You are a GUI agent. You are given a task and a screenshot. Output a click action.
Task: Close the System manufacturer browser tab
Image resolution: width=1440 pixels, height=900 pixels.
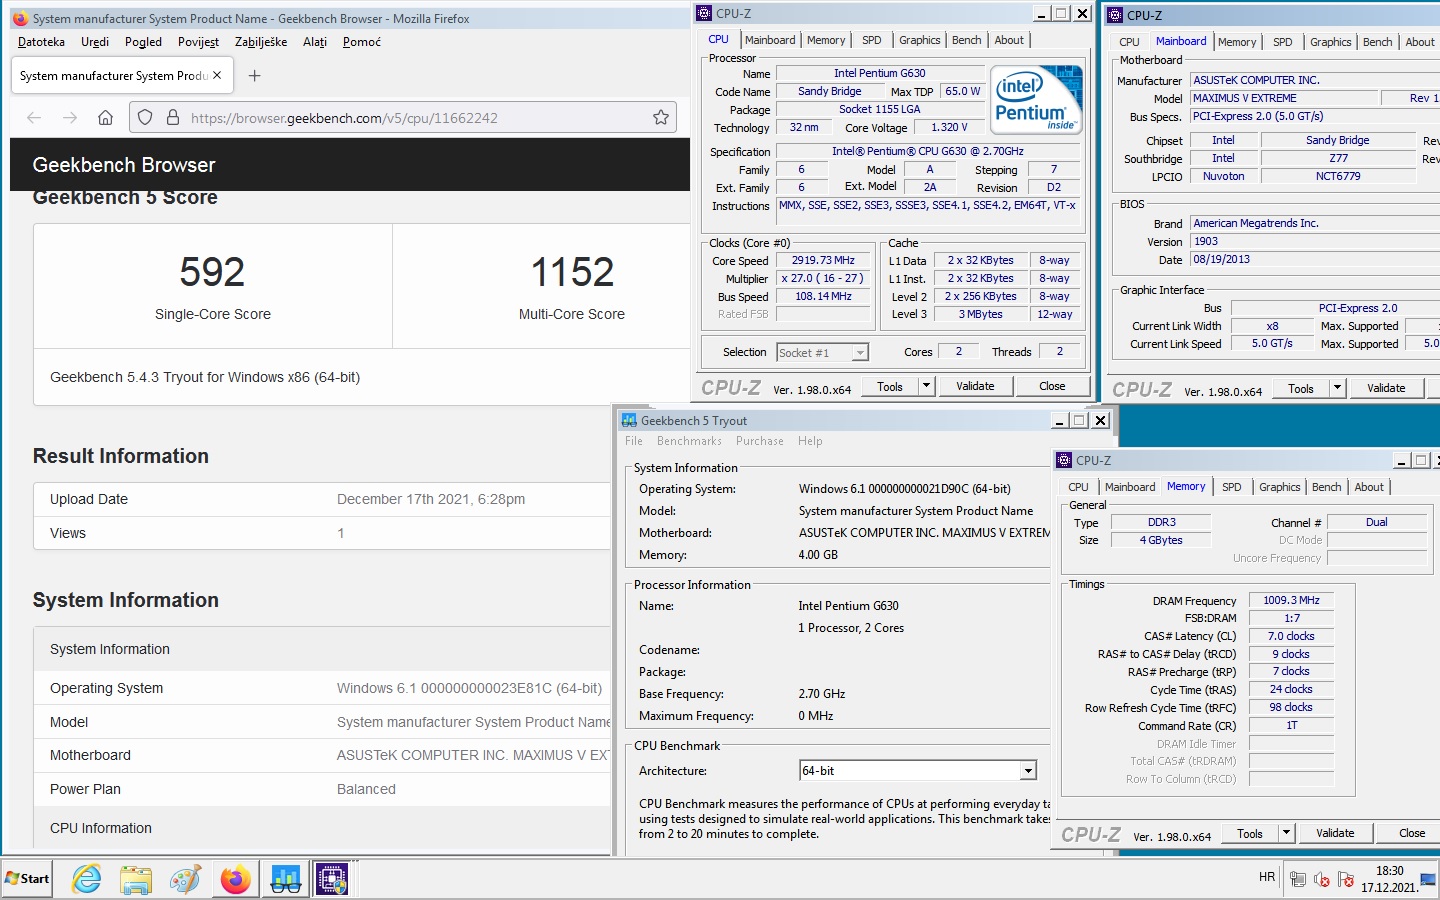[217, 75]
